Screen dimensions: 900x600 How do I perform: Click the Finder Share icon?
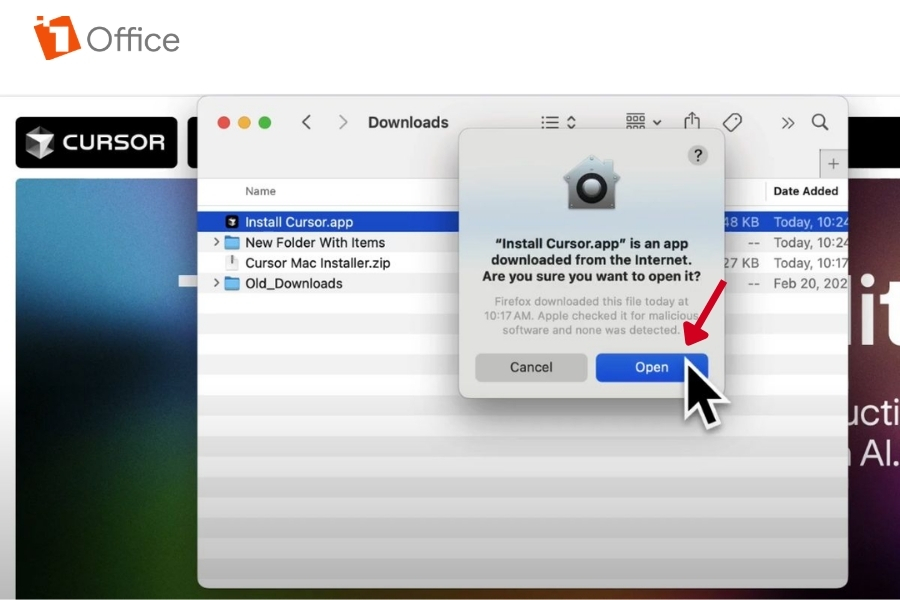point(692,121)
